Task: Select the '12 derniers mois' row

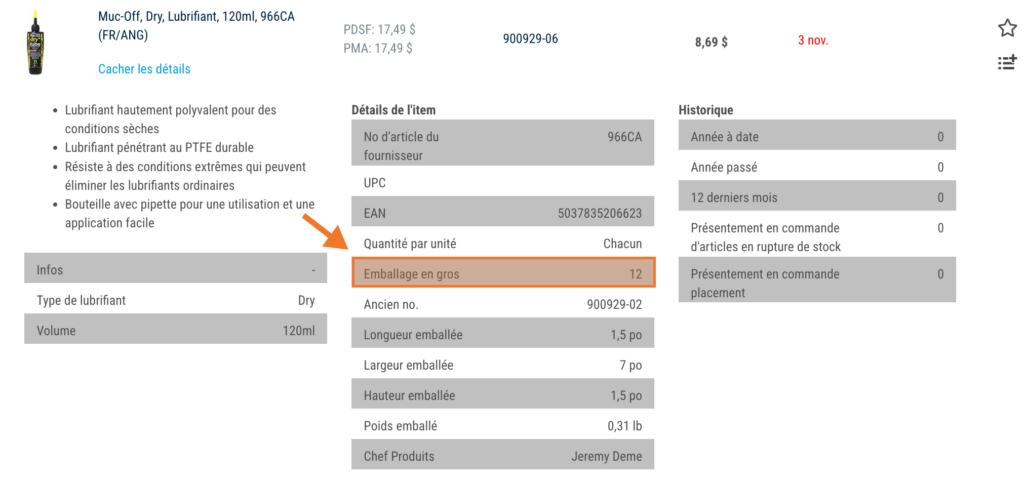Action: pos(816,198)
